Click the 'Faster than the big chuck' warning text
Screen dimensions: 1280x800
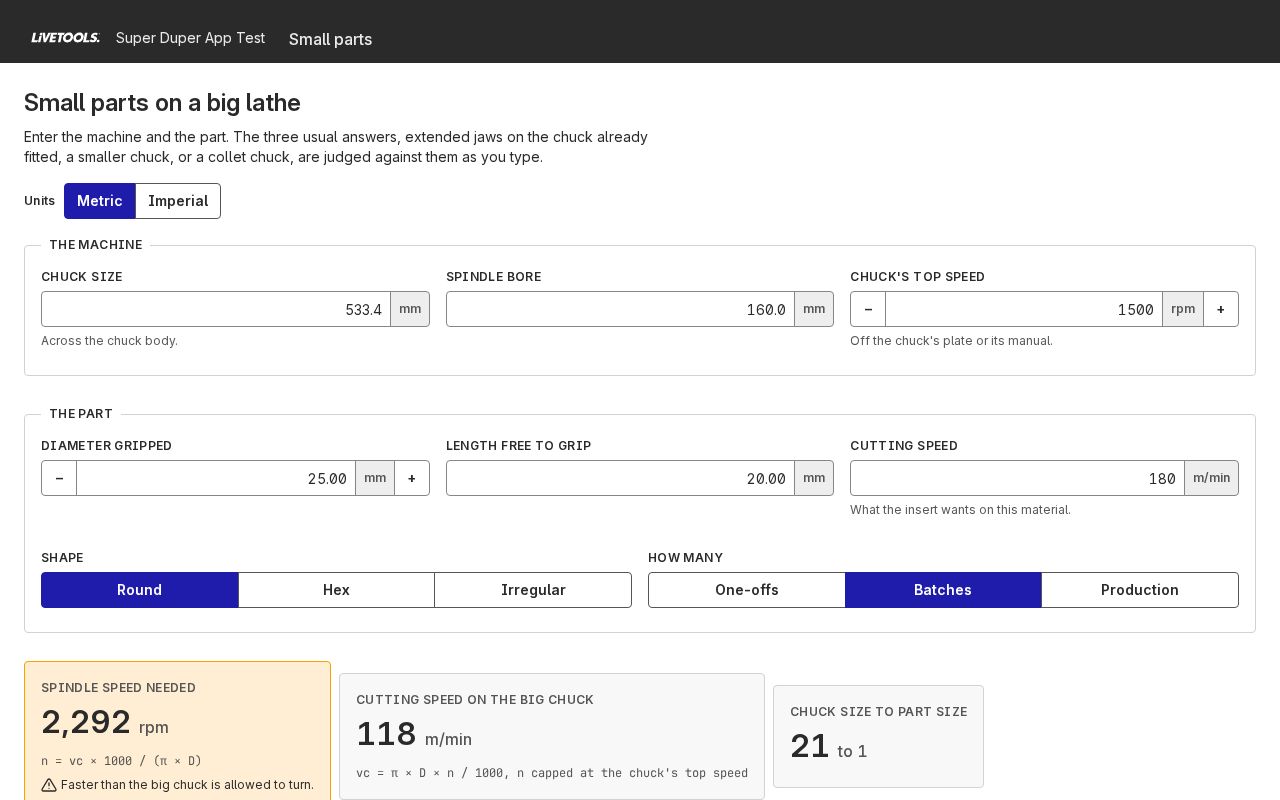click(187, 785)
